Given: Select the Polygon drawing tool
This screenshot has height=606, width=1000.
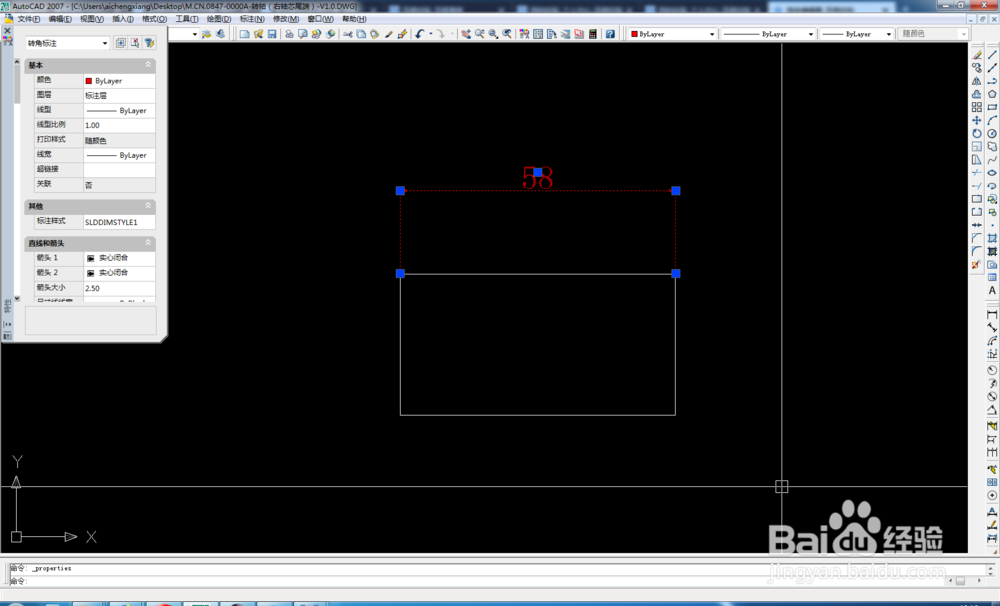Looking at the screenshot, I should [x=992, y=94].
